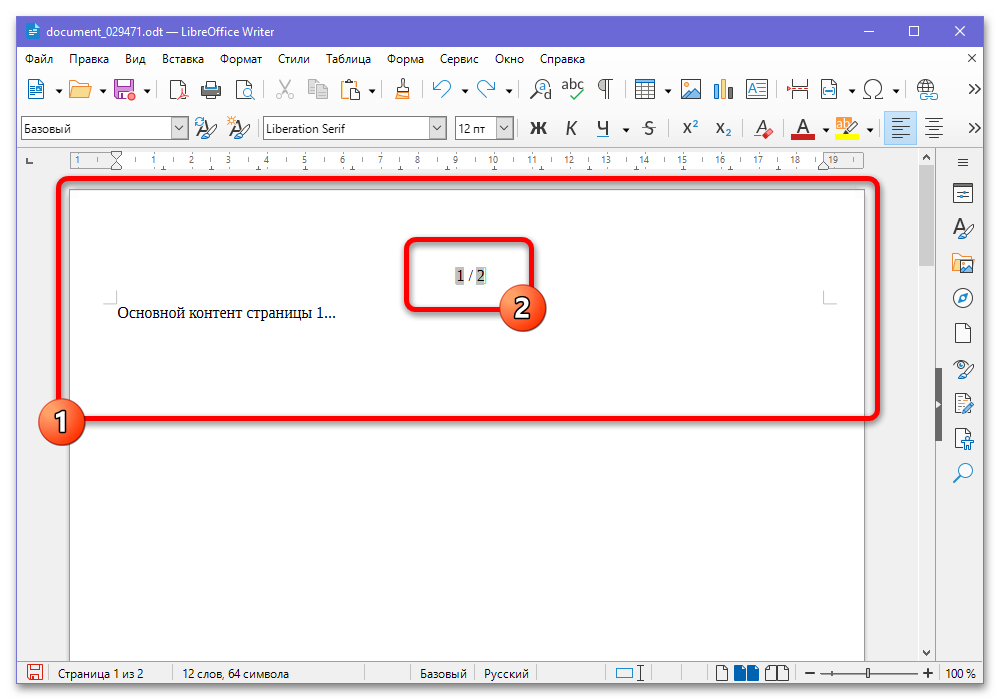Open Find and Replace
Image resolution: width=1000 pixels, height=700 pixels.
(x=541, y=90)
